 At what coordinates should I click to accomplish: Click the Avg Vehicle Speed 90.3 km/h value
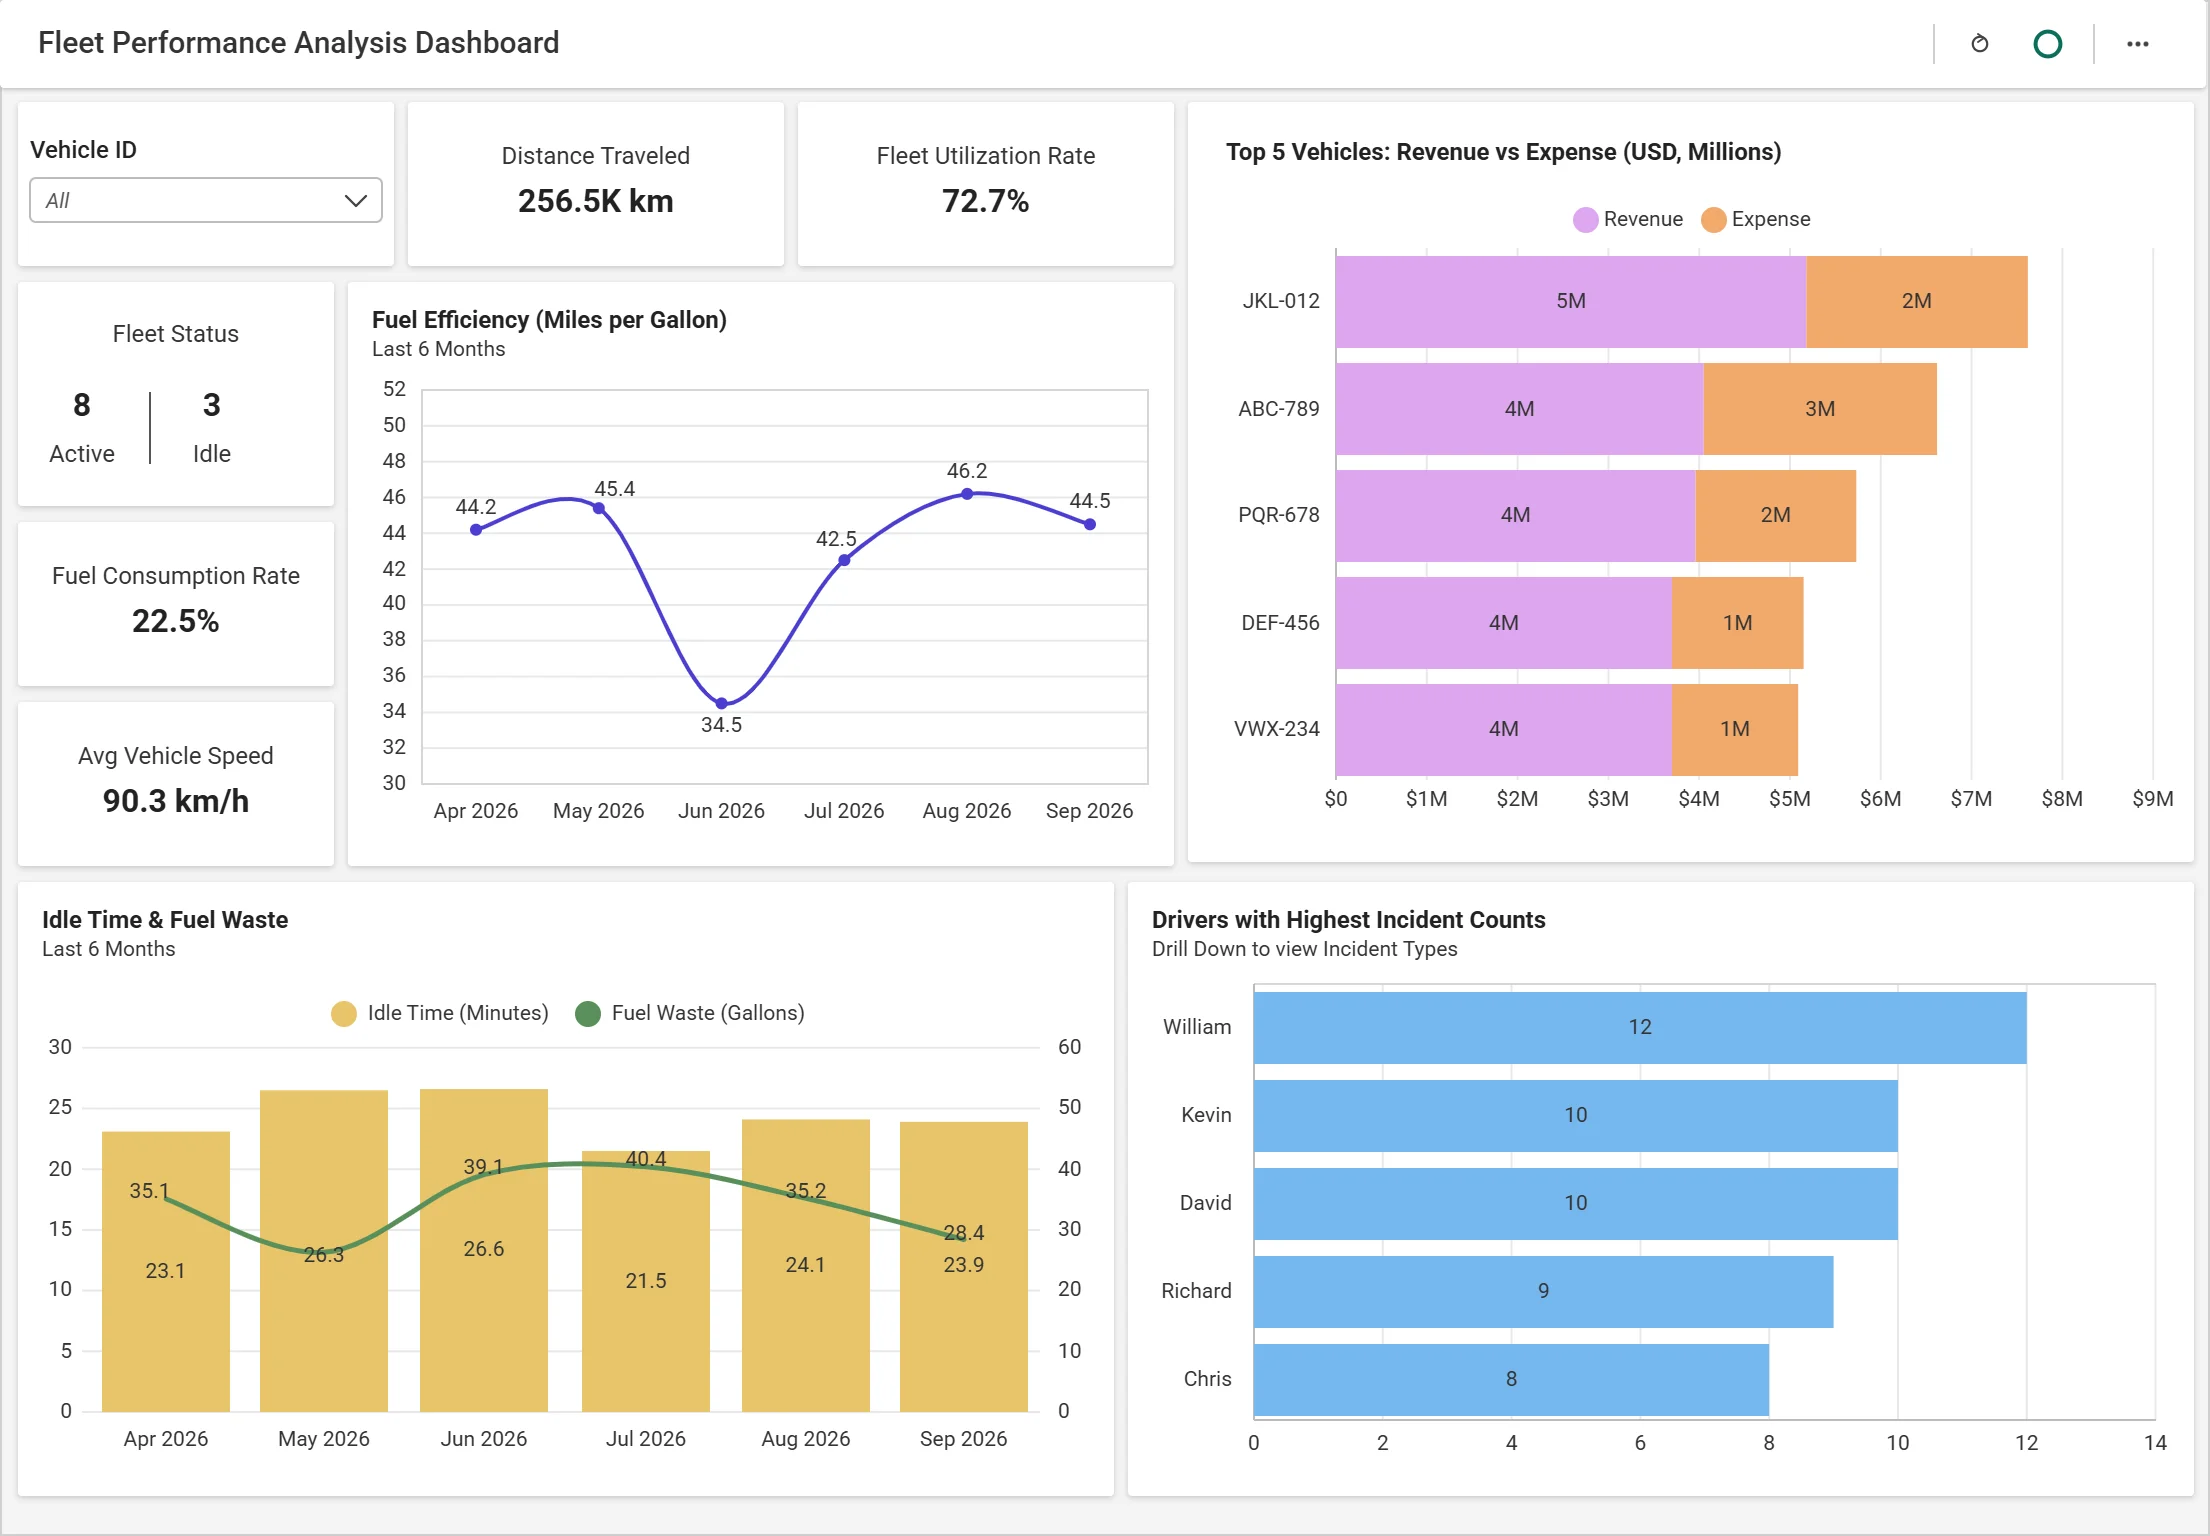[176, 802]
